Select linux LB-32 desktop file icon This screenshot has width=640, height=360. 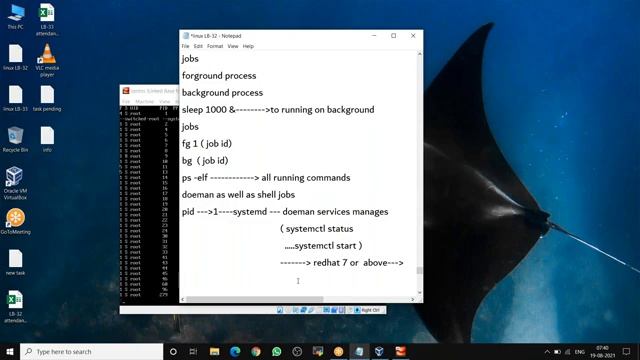click(x=16, y=58)
